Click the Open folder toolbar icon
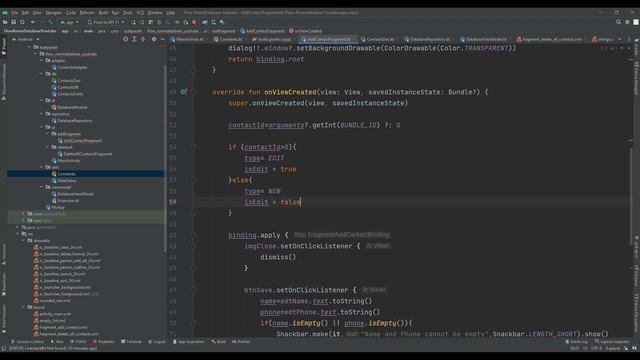 pos(5,22)
